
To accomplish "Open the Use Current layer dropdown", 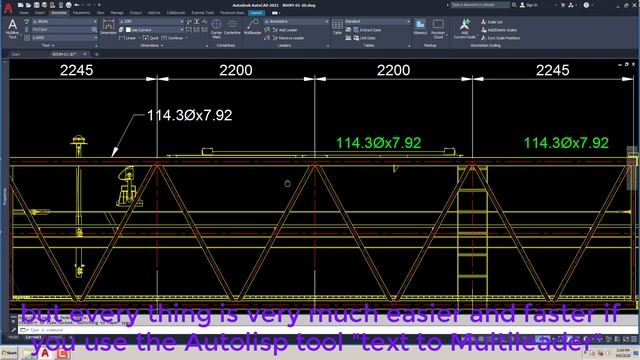I will (154, 30).
